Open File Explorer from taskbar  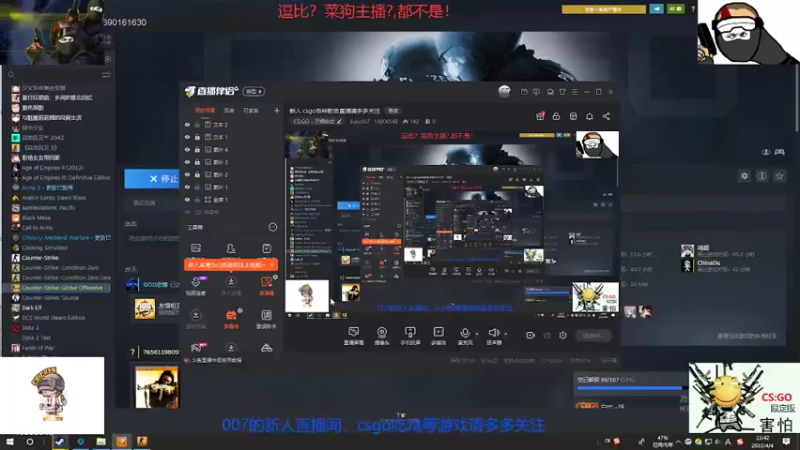click(x=101, y=441)
